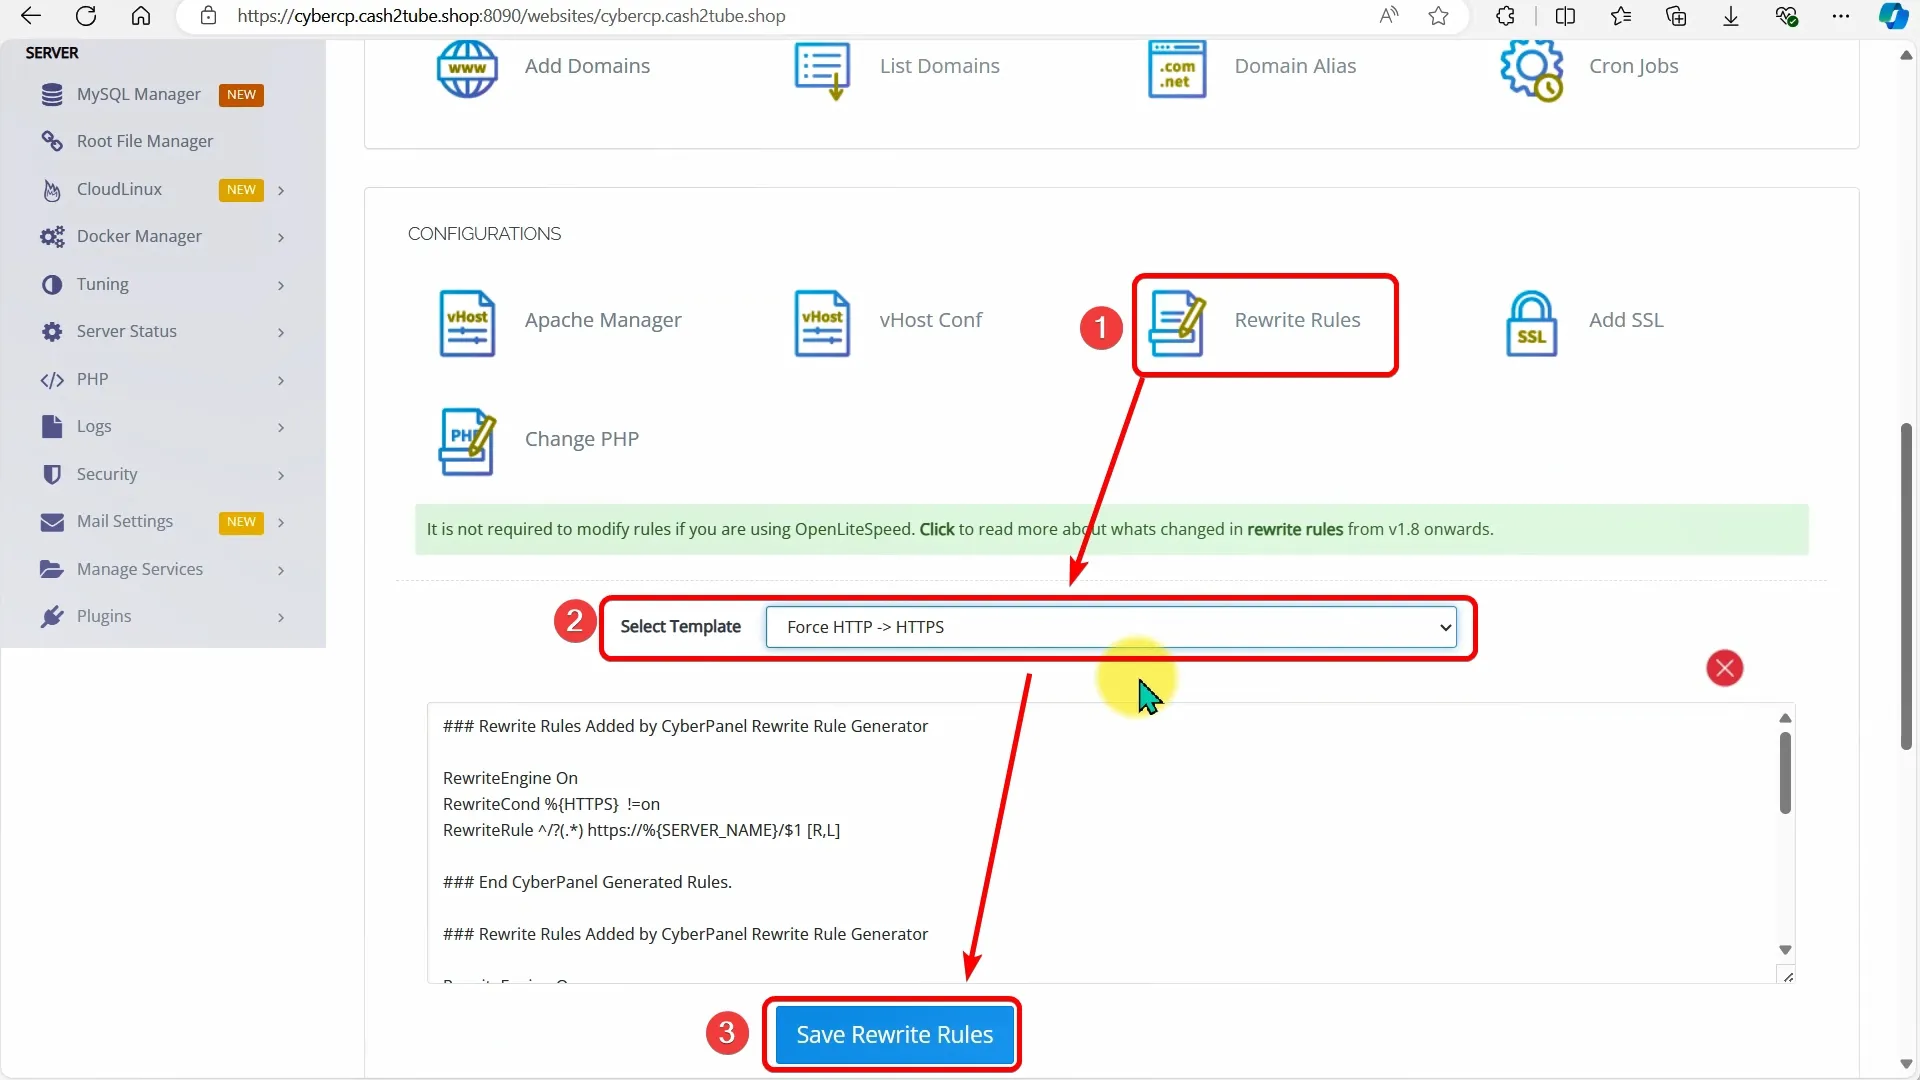Click the rules text area scrollbar down arrow
The width and height of the screenshot is (1920, 1080).
point(1785,950)
